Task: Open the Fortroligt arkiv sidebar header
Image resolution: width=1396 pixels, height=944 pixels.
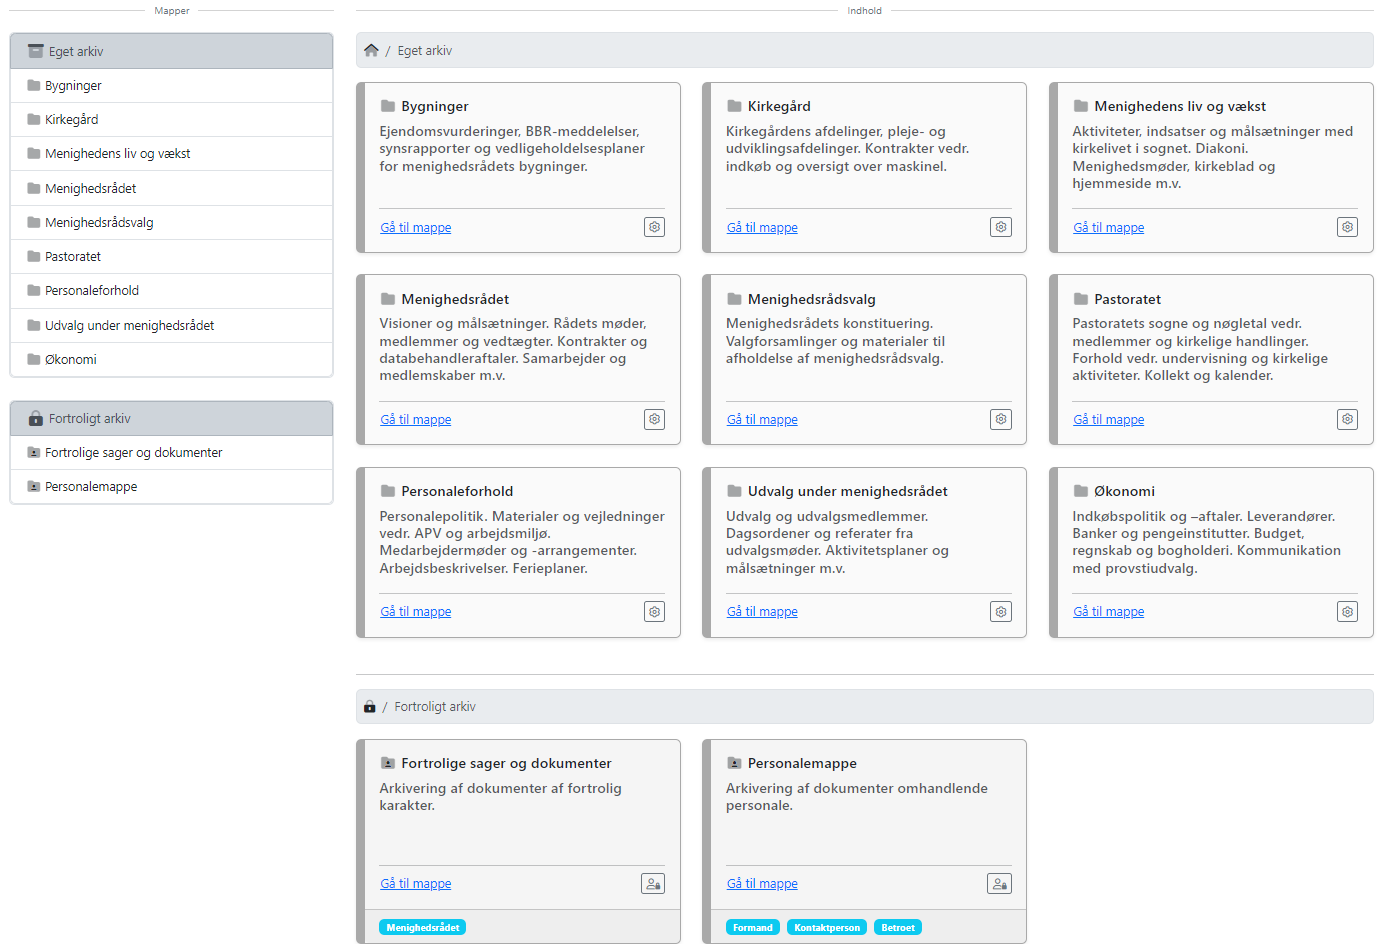Action: click(x=171, y=418)
